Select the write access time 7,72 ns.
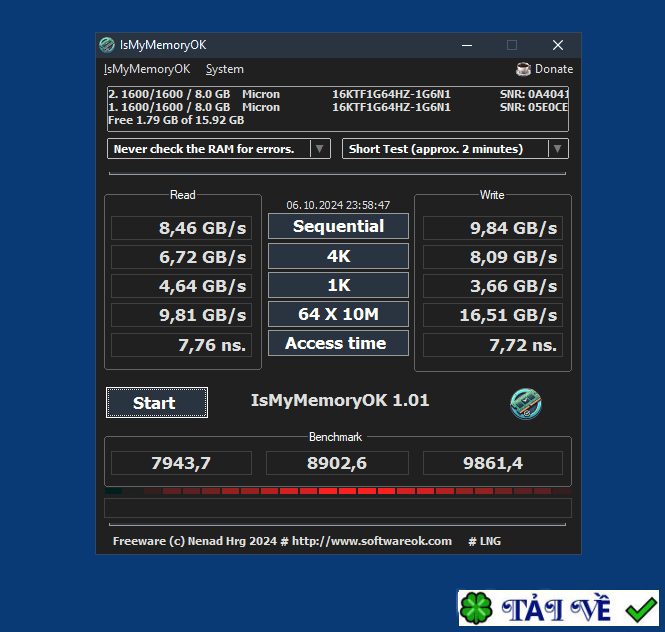665x632 pixels. [493, 345]
